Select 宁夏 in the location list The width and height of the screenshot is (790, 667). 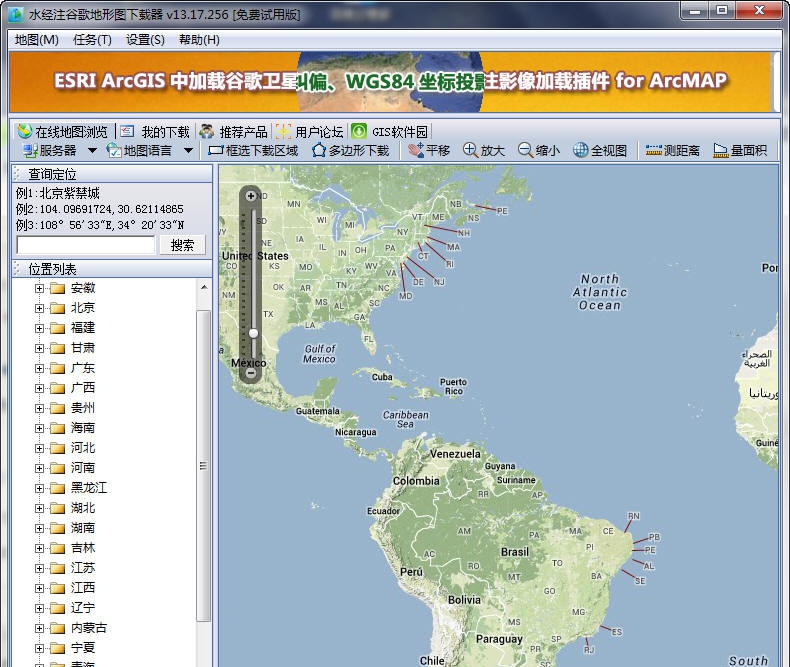(x=83, y=648)
